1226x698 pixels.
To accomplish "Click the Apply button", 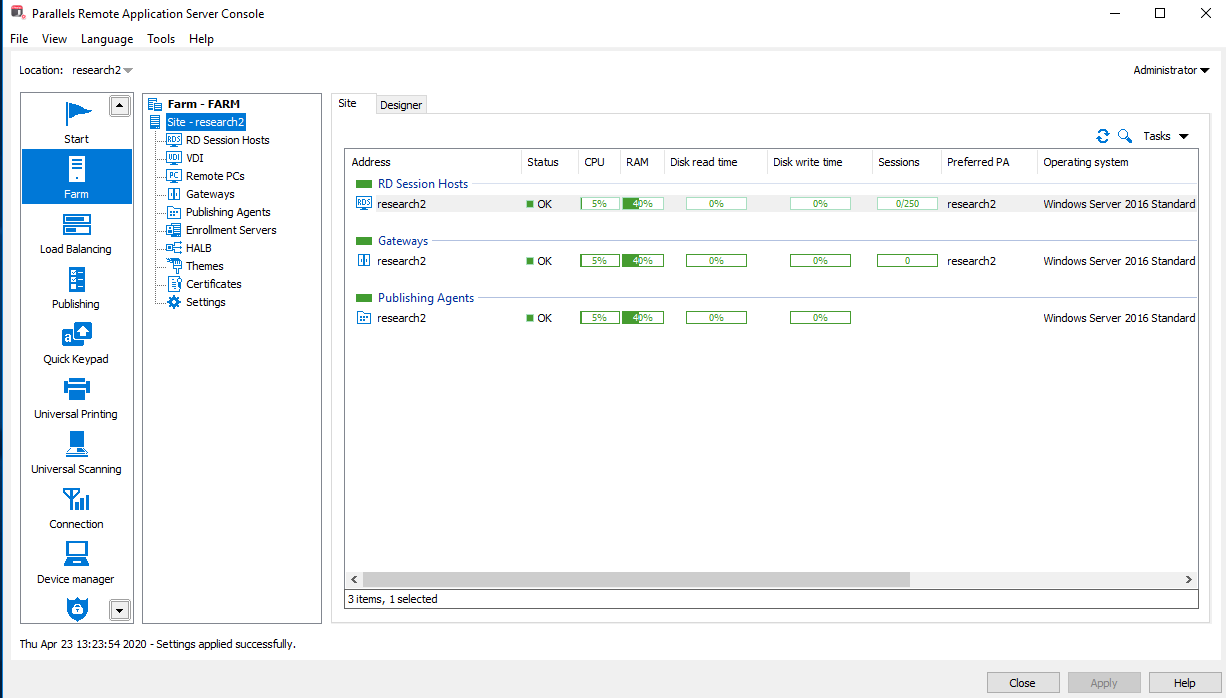I will coord(1104,683).
